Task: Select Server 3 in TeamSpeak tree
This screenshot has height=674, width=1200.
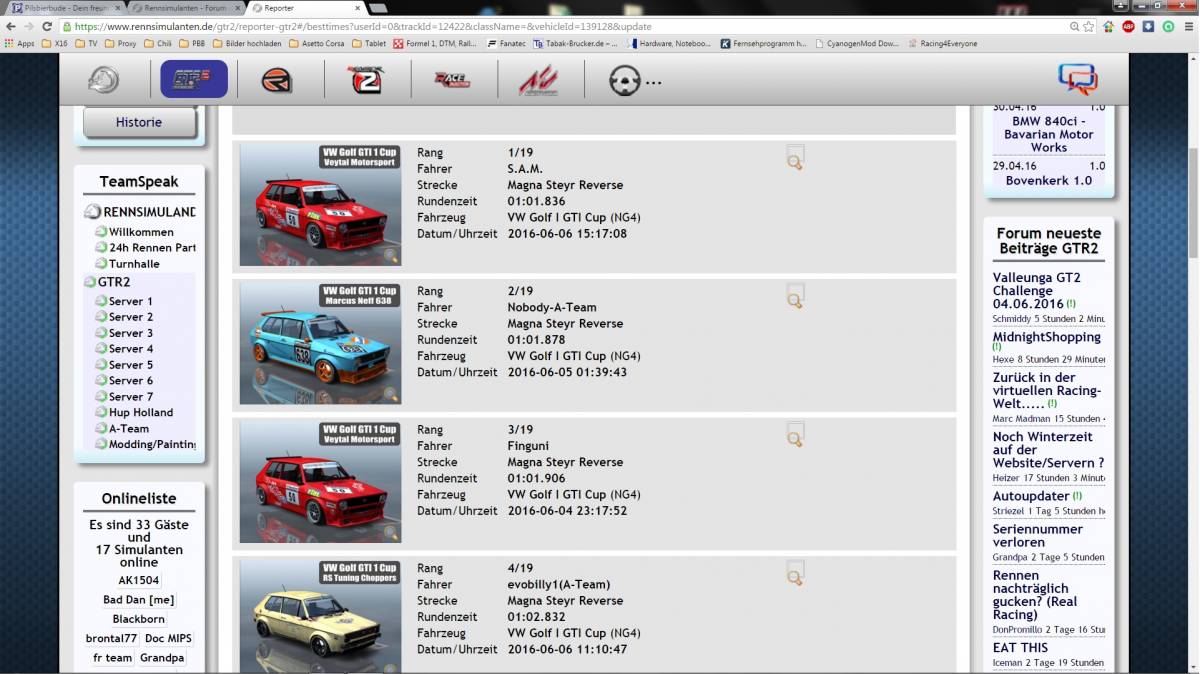Action: tap(131, 333)
